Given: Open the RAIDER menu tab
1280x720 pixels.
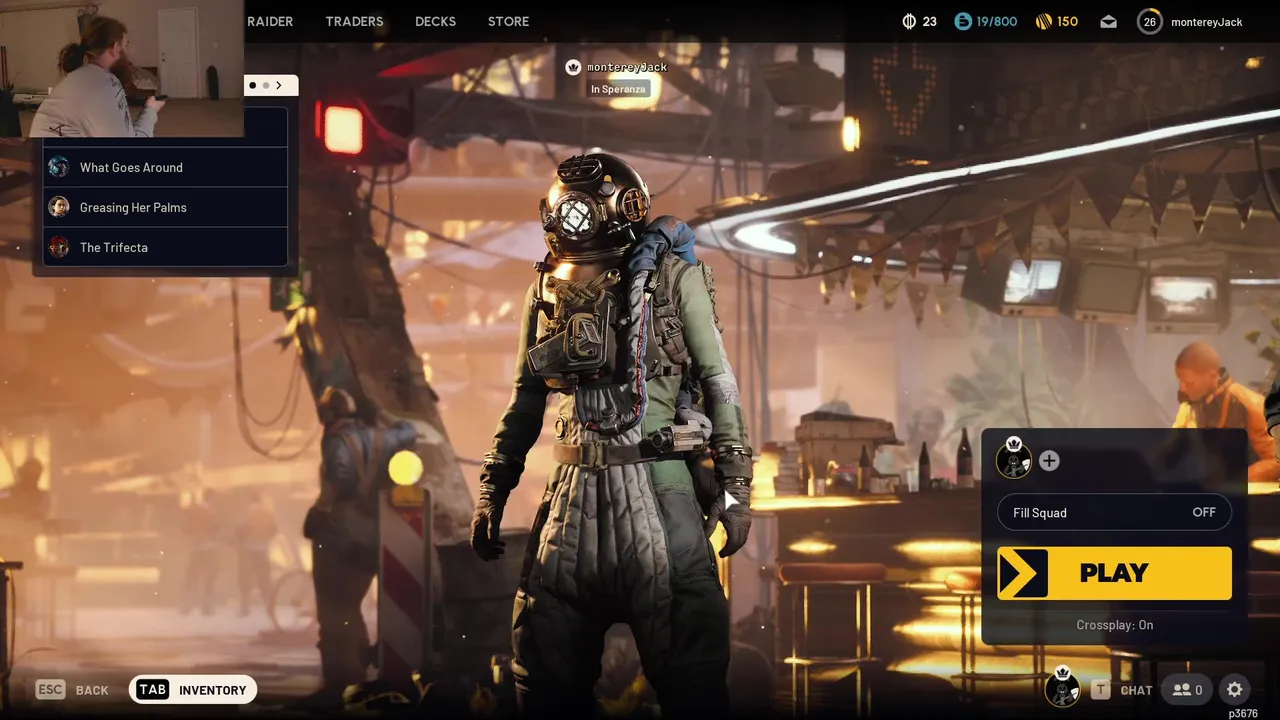Looking at the screenshot, I should click(x=270, y=21).
